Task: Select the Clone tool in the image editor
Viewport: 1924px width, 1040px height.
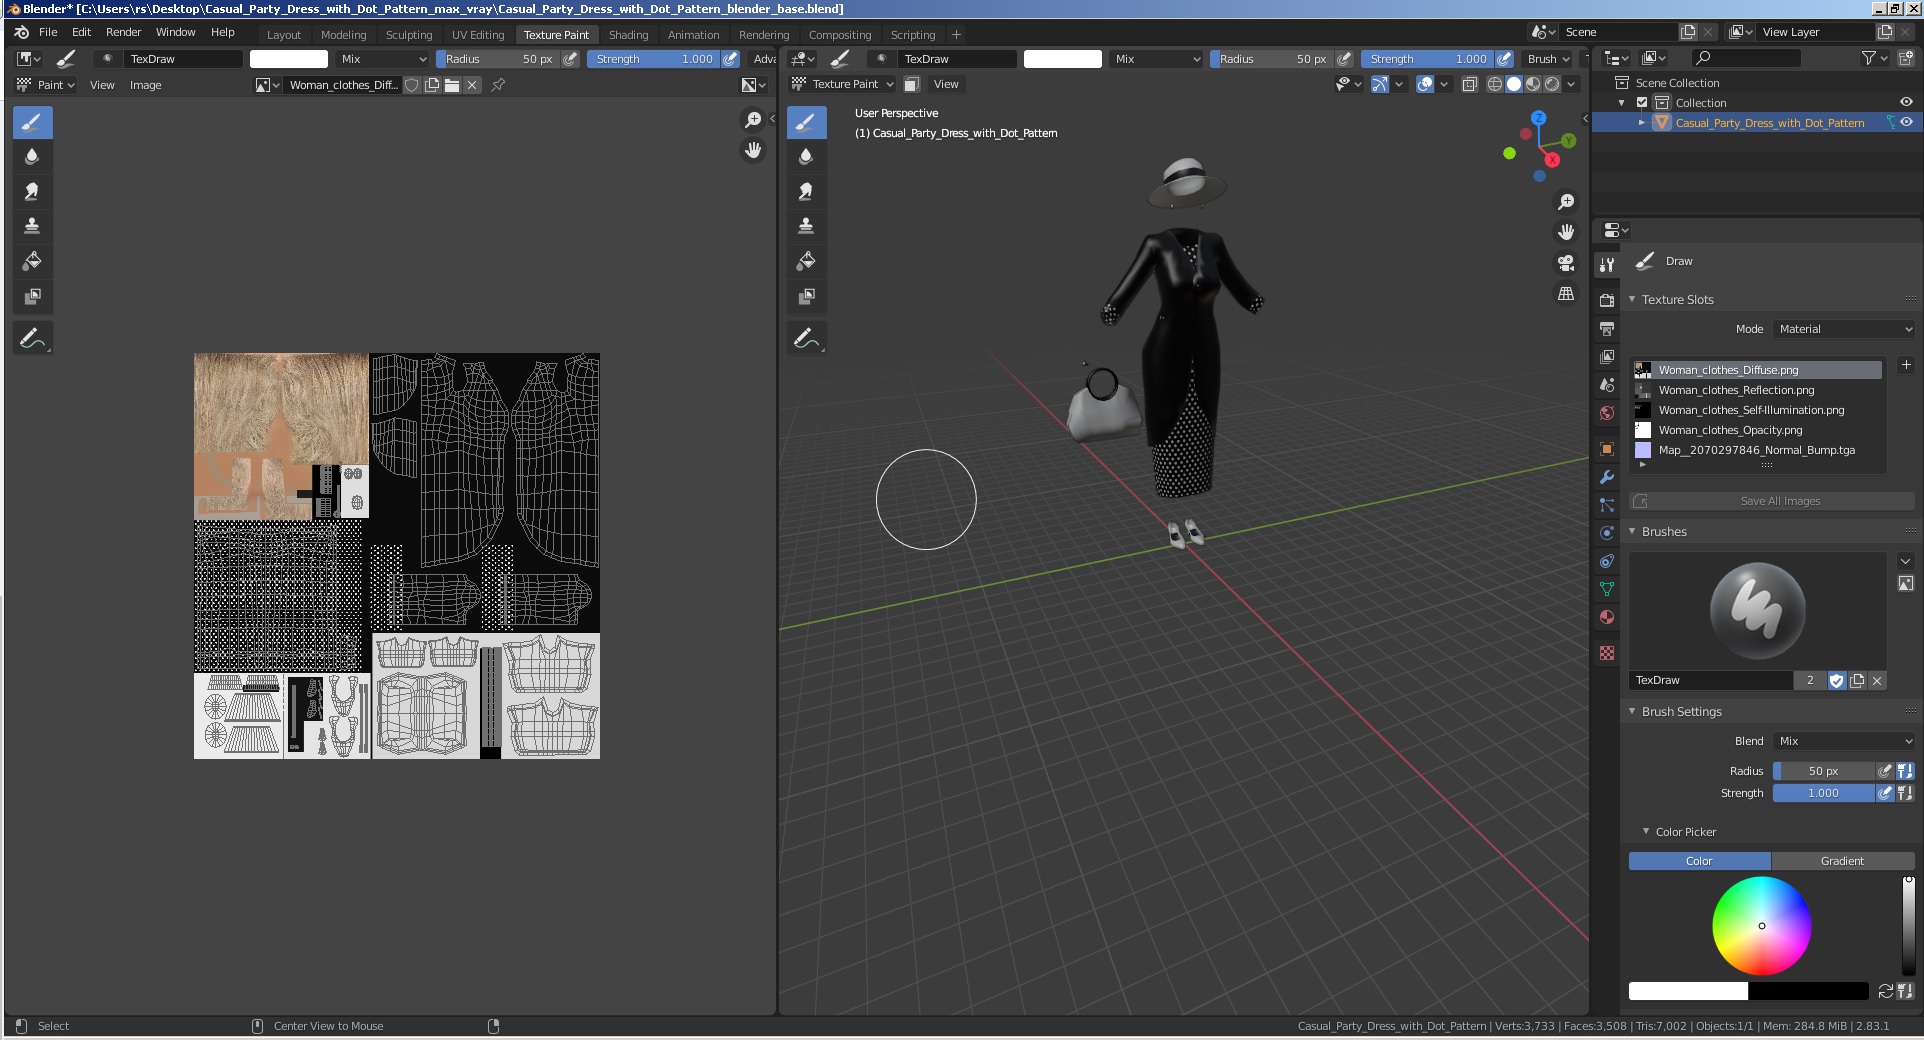Action: [x=32, y=227]
